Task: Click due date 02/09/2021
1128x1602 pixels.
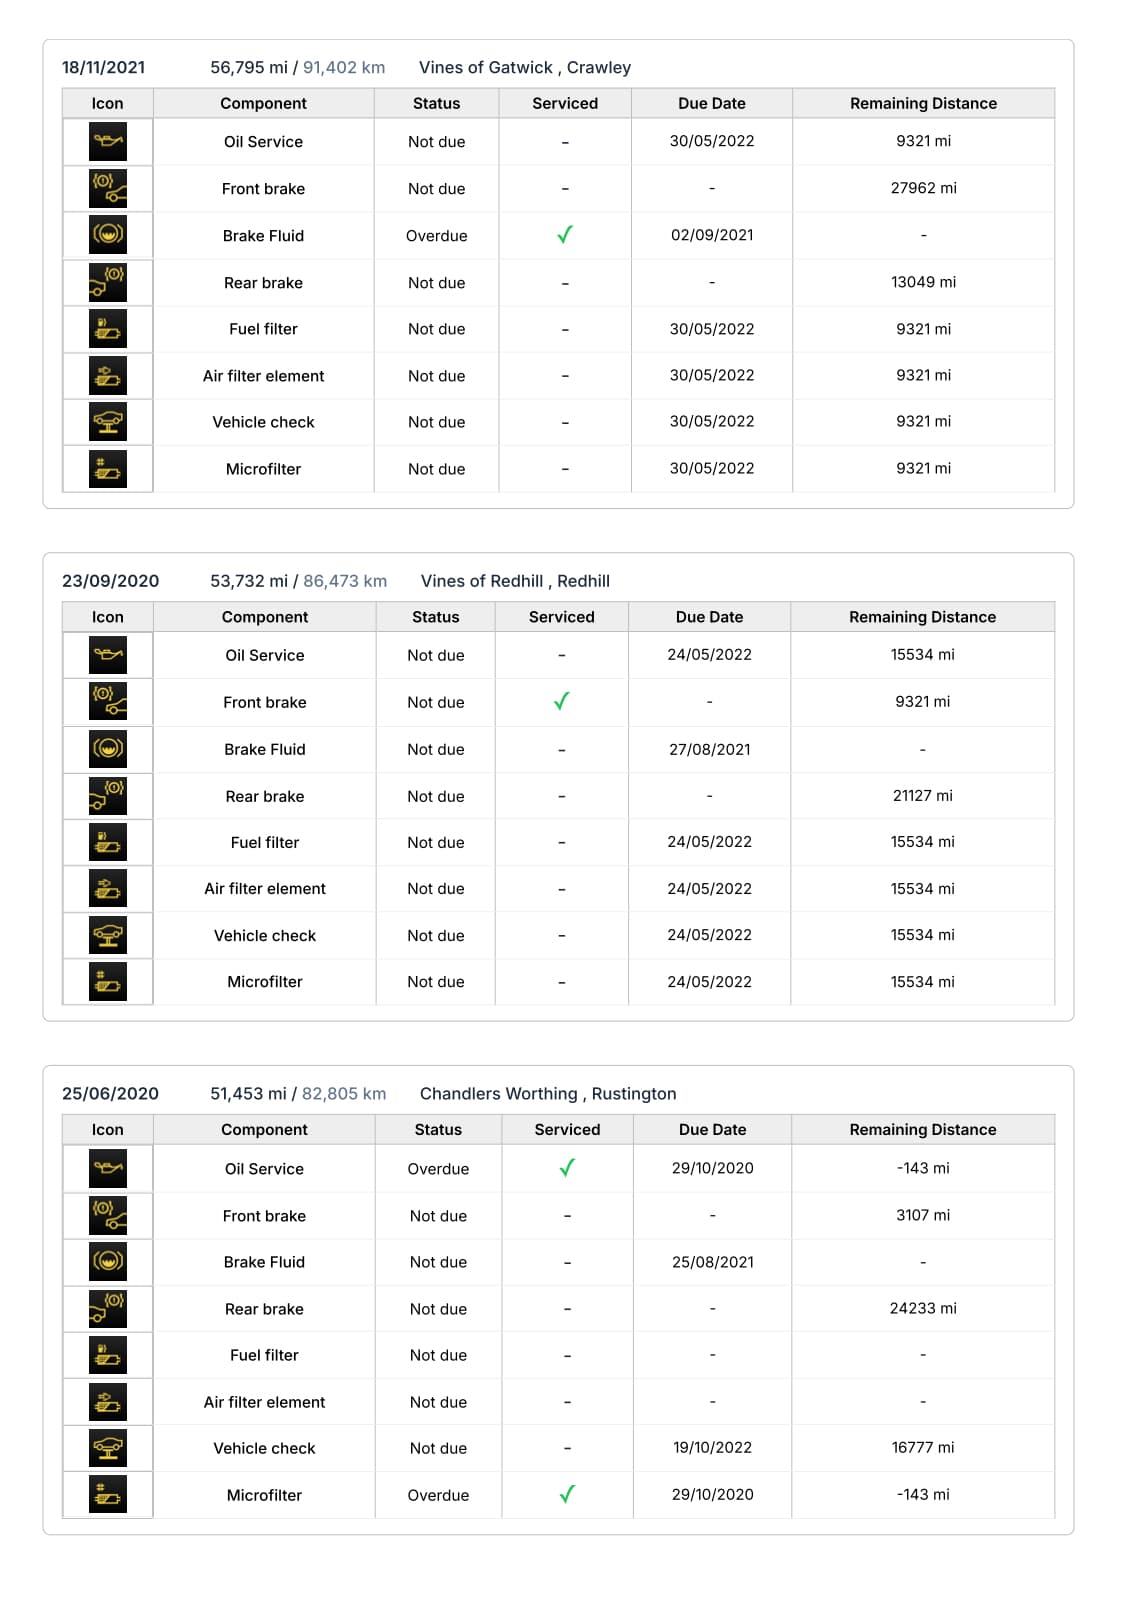Action: [x=712, y=235]
